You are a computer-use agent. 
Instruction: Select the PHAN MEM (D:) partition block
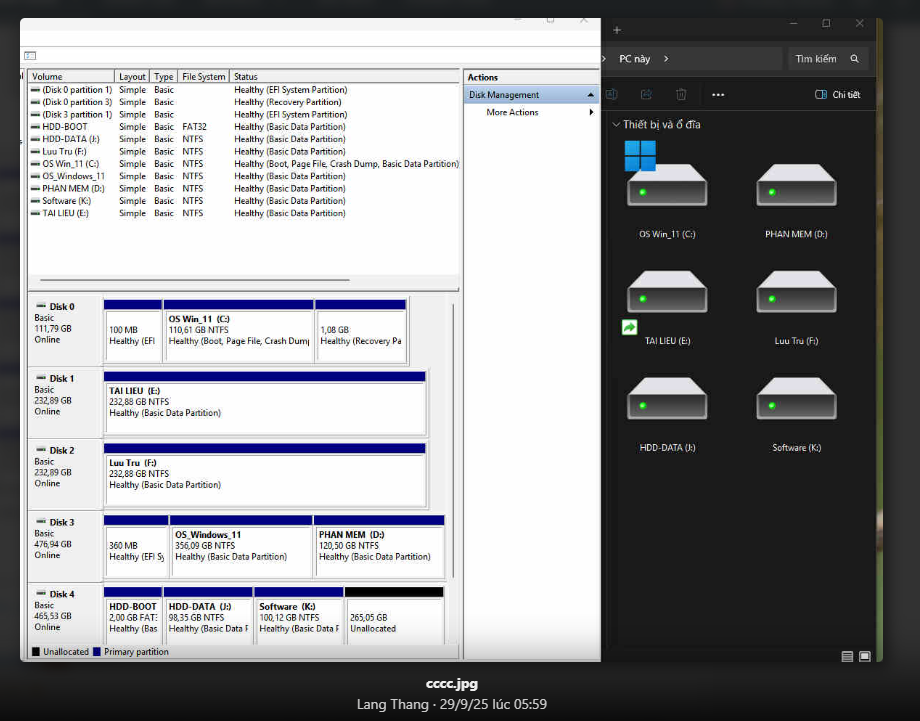[379, 547]
